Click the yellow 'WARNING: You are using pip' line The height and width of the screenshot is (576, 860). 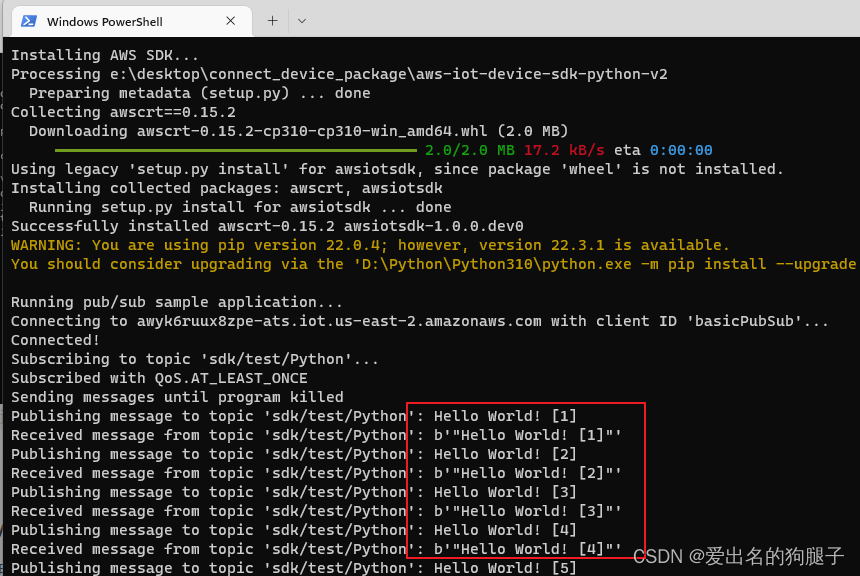click(x=370, y=245)
